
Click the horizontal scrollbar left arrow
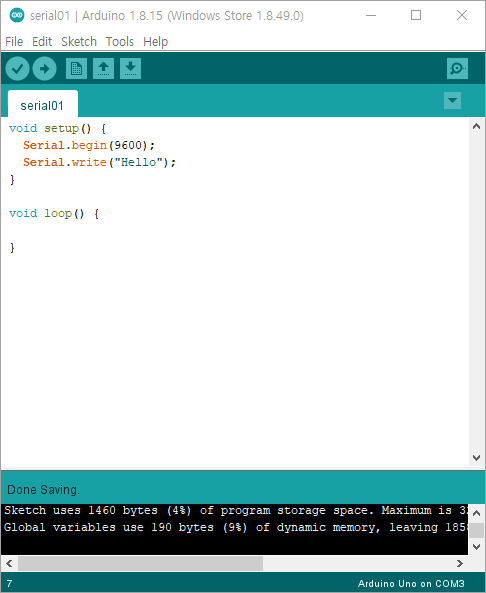(9, 564)
